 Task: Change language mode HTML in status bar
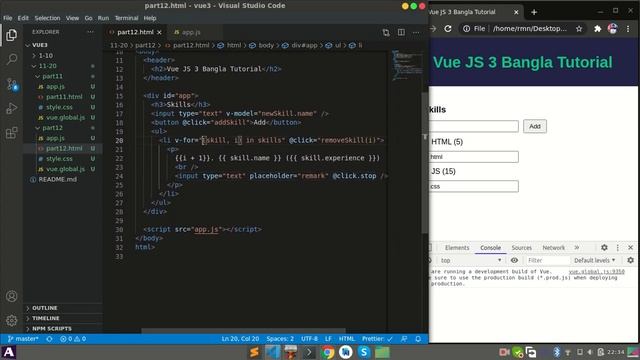pos(347,339)
